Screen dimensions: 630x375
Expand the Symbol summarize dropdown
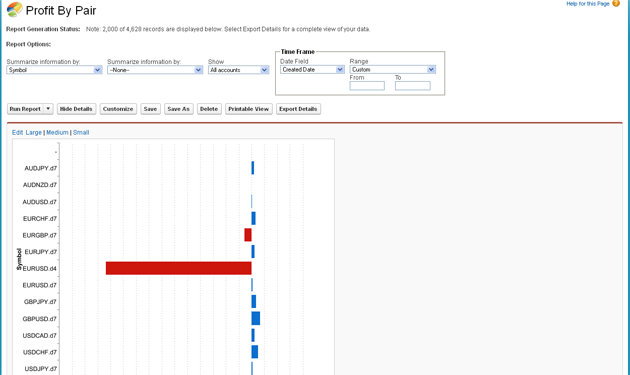[54, 70]
